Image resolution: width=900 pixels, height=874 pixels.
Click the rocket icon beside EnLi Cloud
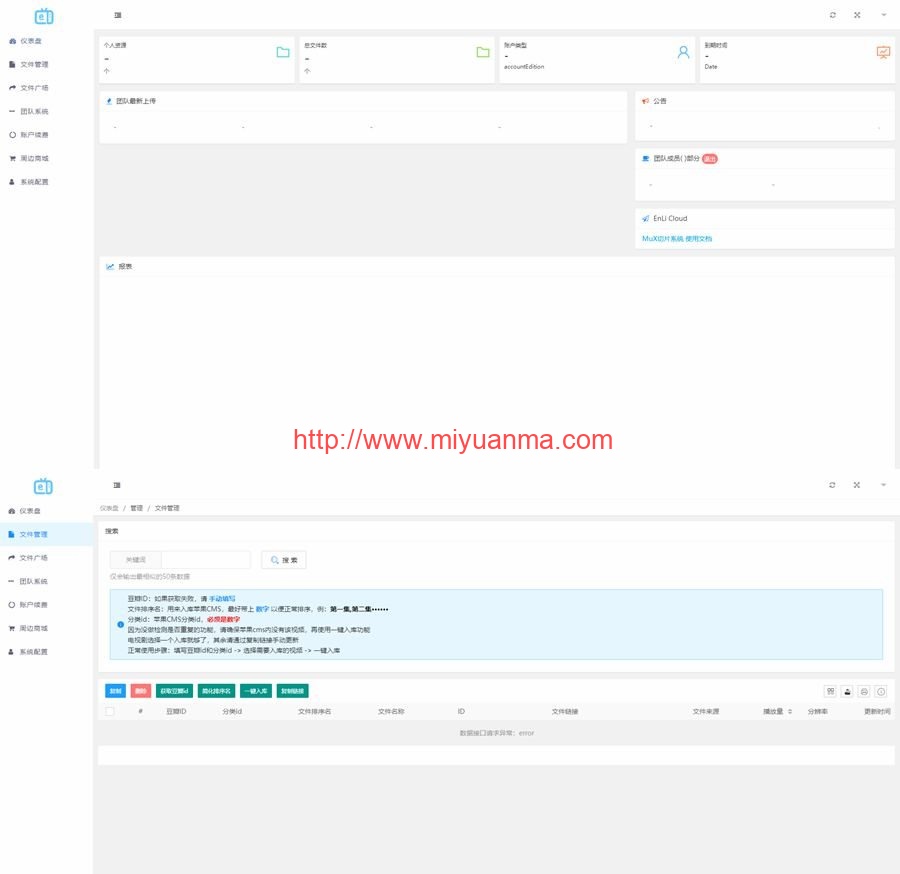646,219
